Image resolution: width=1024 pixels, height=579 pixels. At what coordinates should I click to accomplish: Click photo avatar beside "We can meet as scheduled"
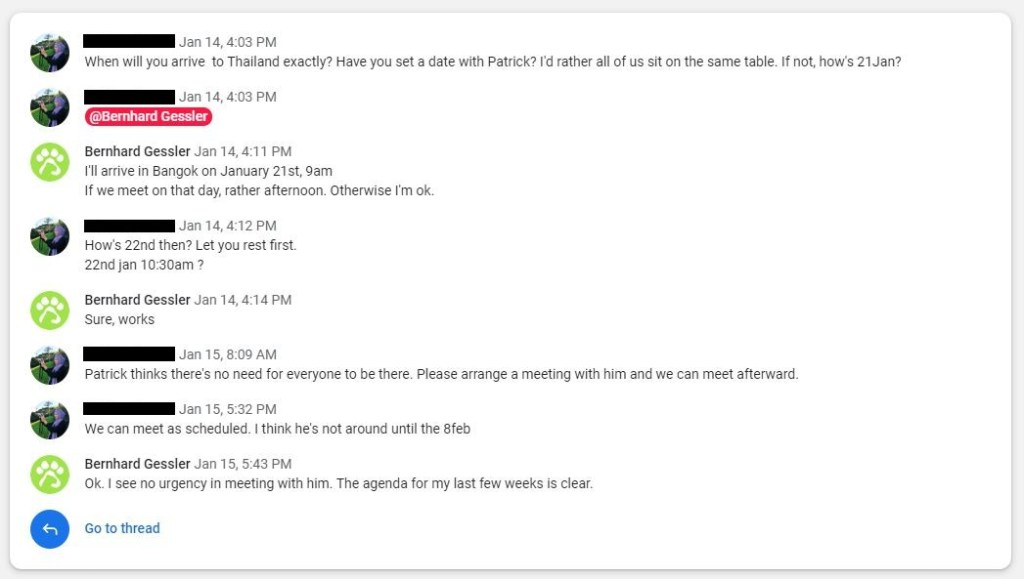click(x=50, y=420)
